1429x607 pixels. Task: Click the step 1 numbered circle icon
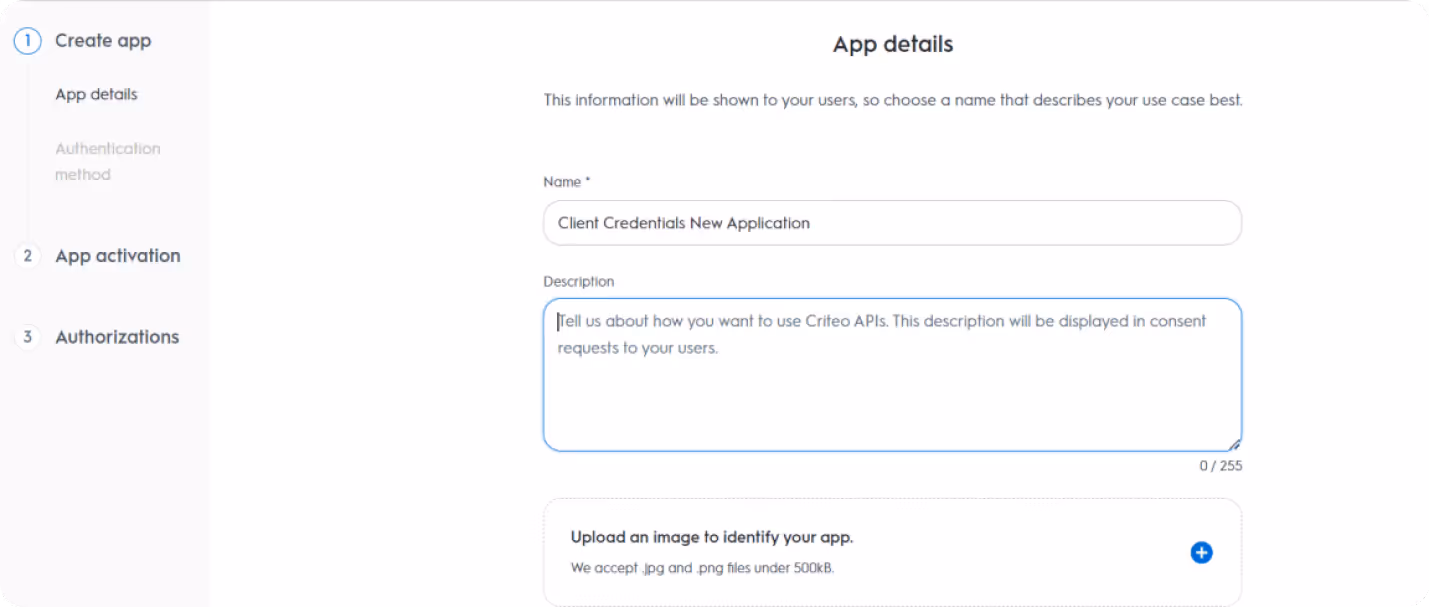click(x=27, y=40)
